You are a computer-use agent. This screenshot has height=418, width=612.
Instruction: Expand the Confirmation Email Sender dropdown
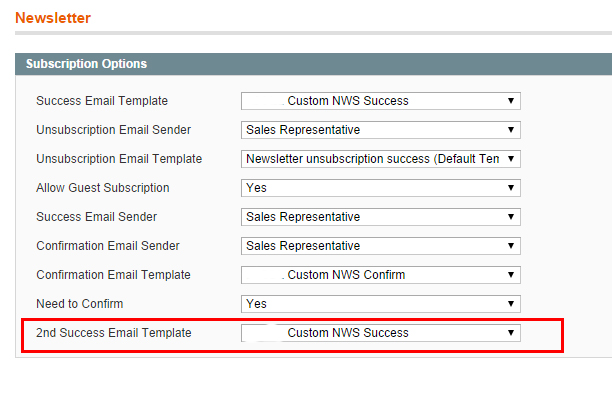coord(380,246)
